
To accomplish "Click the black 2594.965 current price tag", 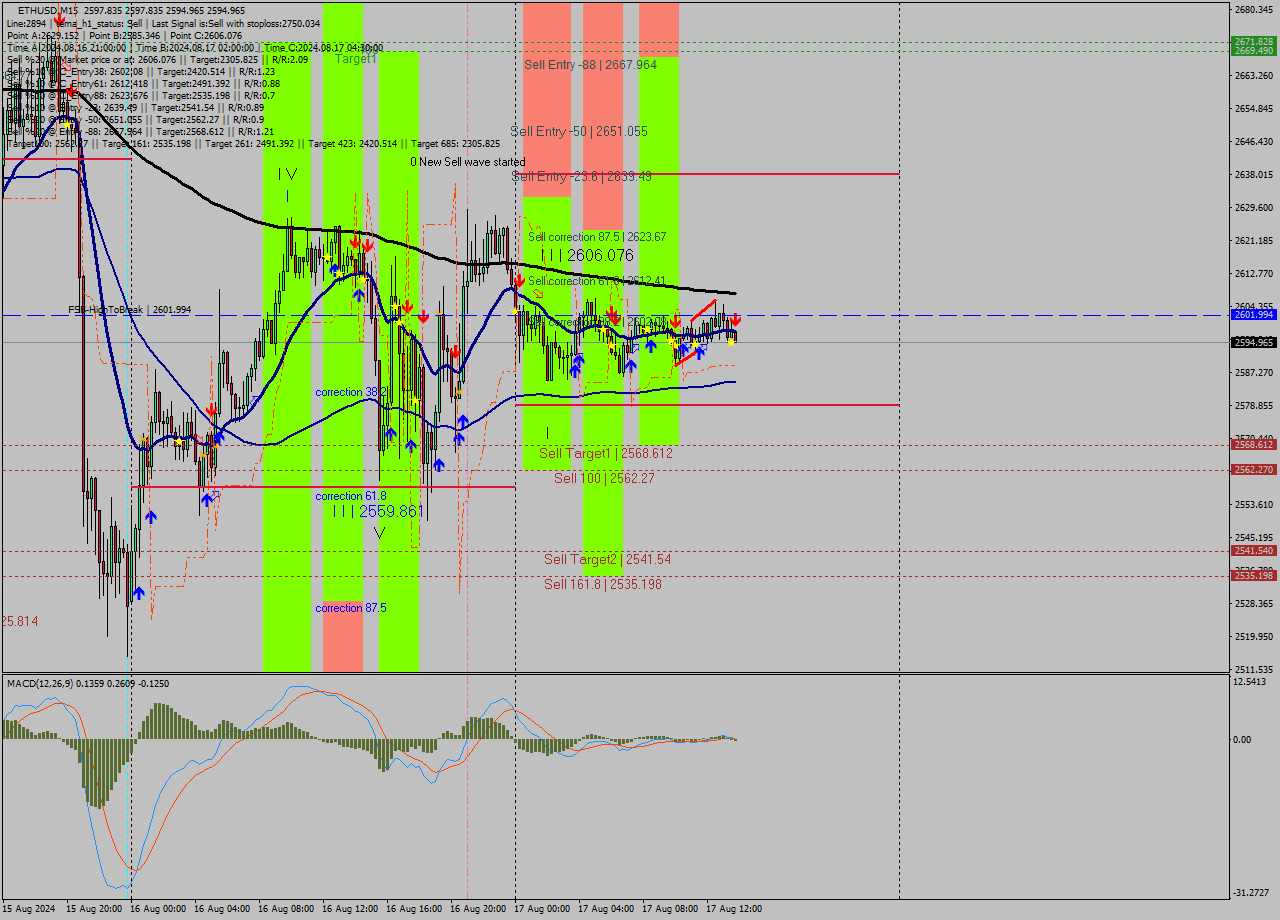I will [x=1253, y=343].
